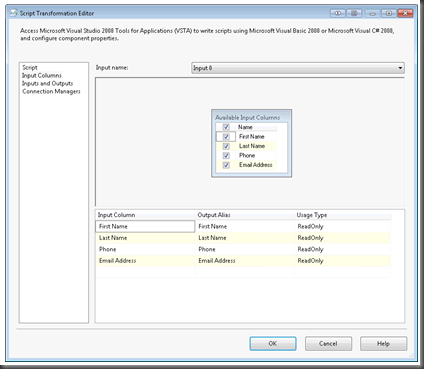
Task: Go to the Connection Managers page
Action: pyautogui.click(x=51, y=91)
